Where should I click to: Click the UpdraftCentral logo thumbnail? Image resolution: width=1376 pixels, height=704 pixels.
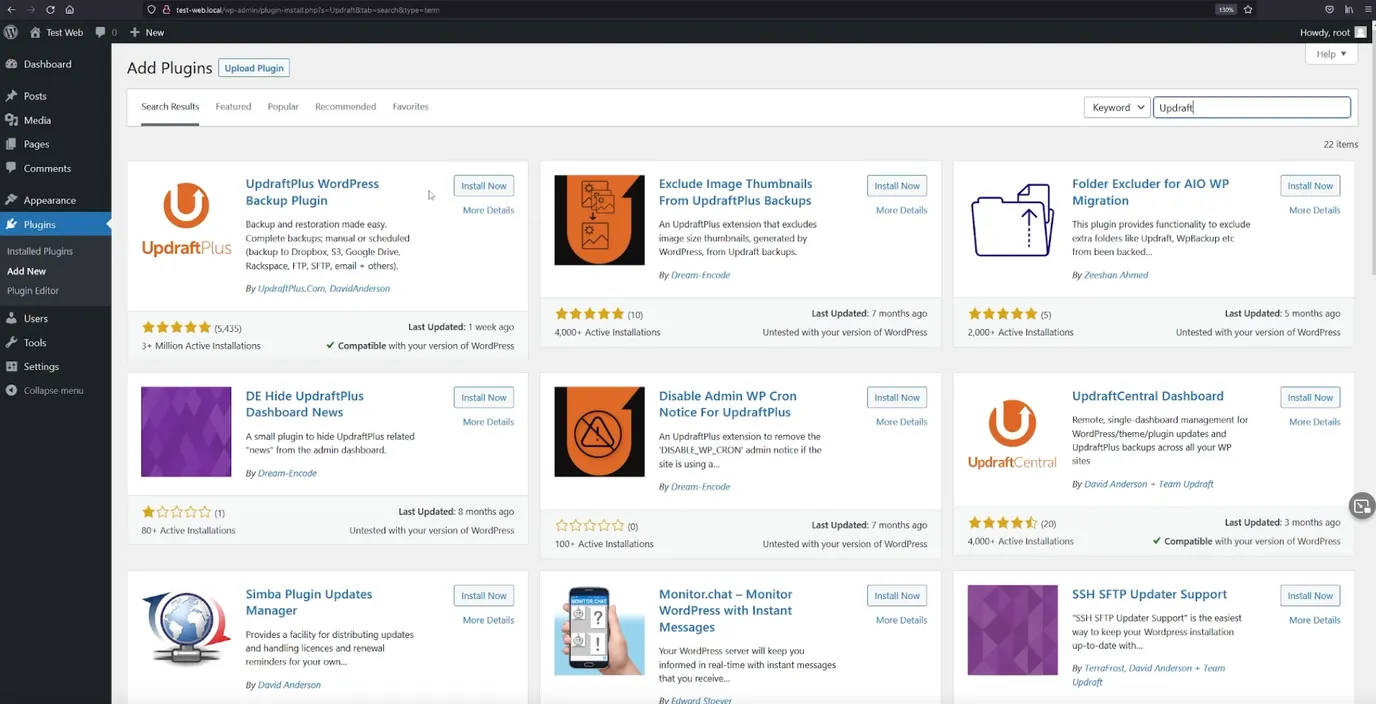pyautogui.click(x=1012, y=432)
